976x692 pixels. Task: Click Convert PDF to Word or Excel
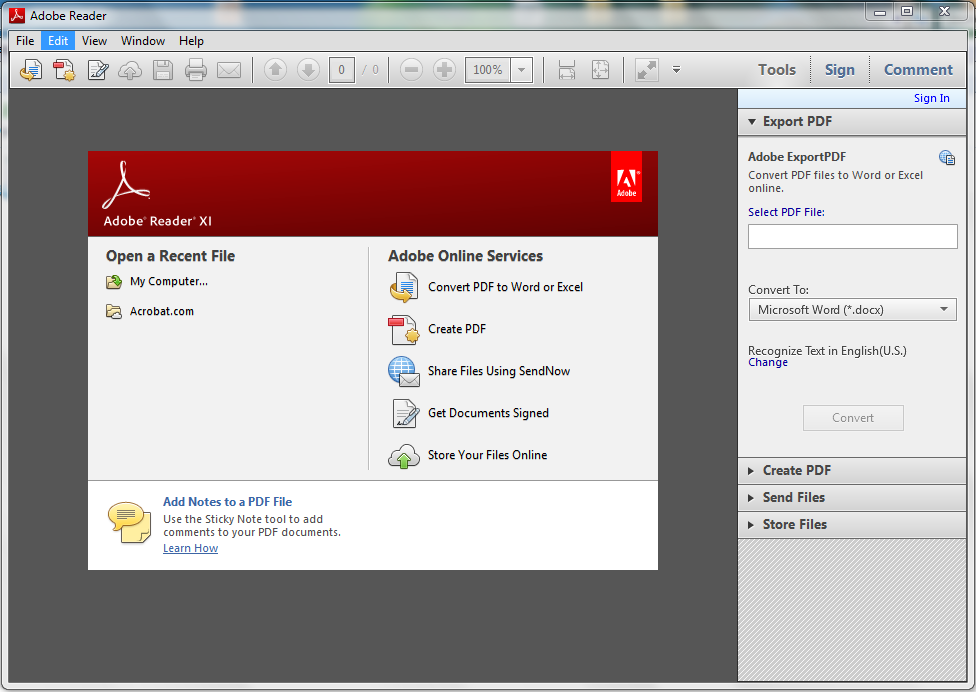pyautogui.click(x=505, y=287)
